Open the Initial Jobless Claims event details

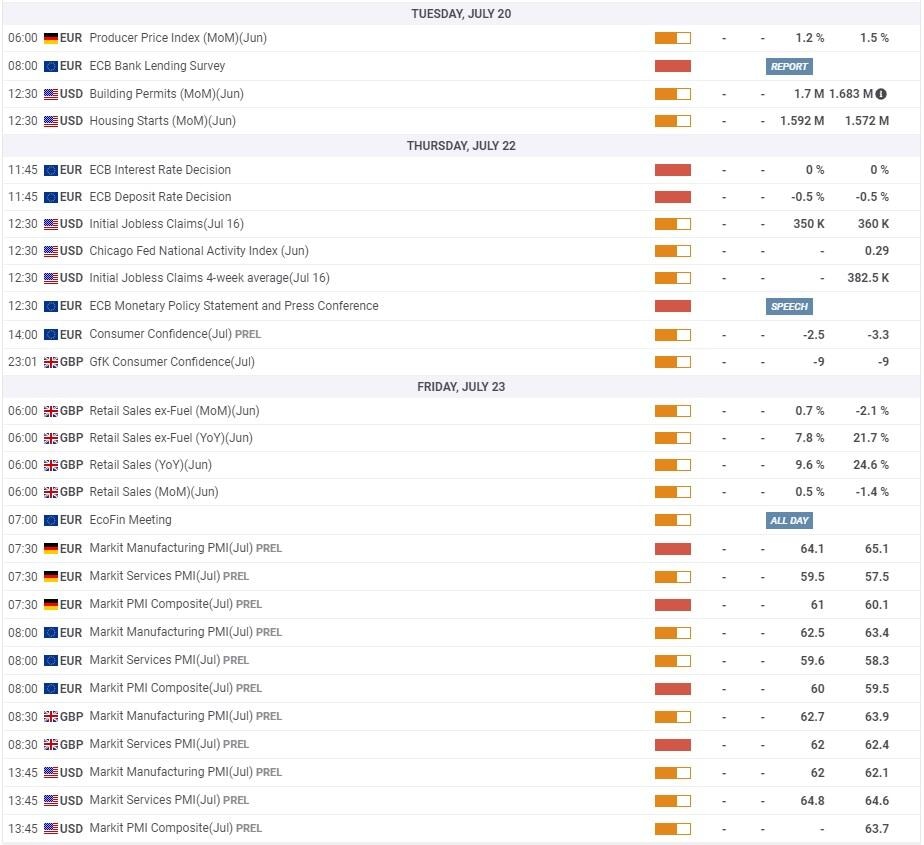160,224
